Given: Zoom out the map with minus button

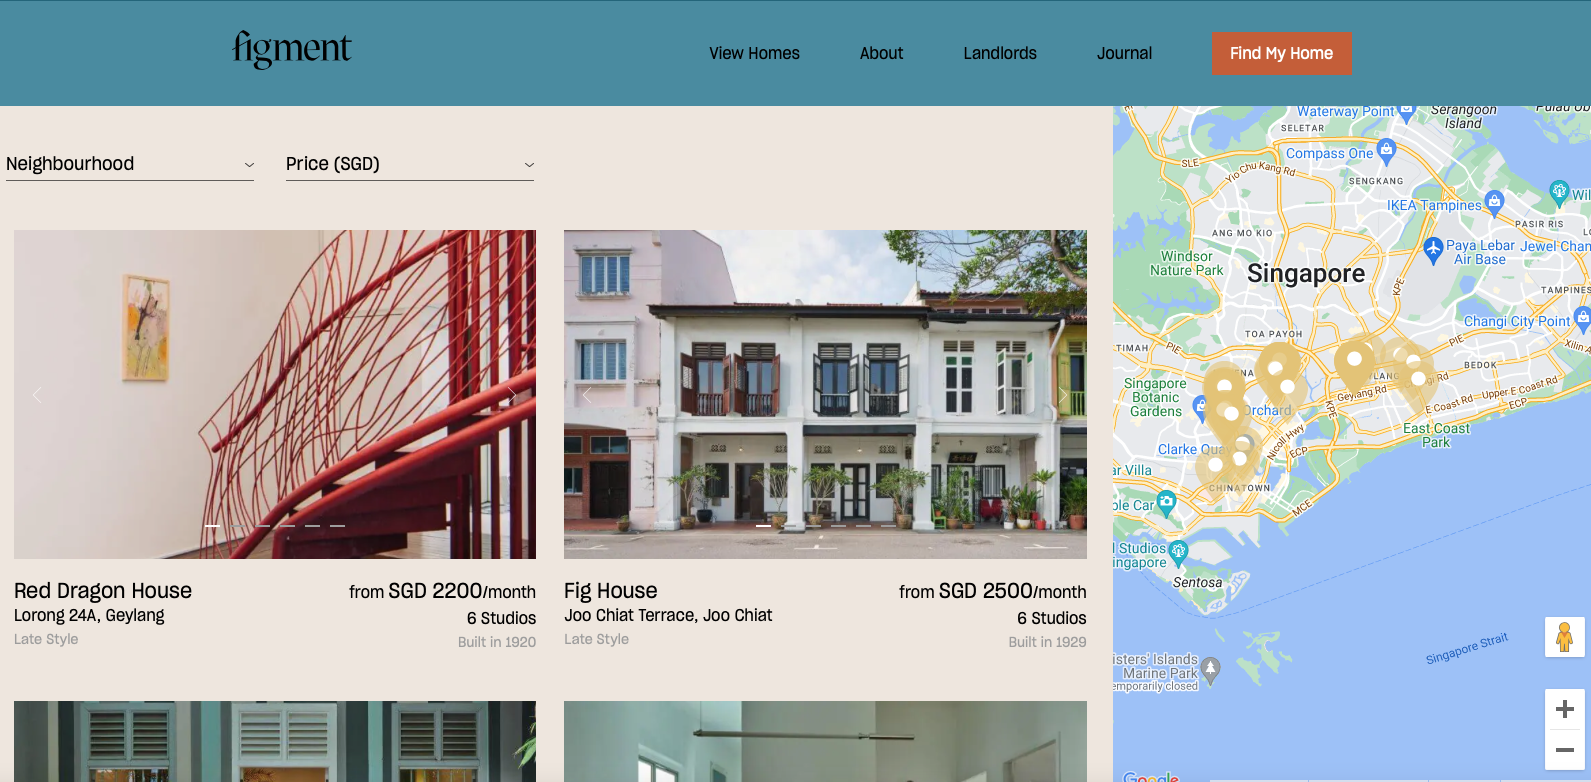Looking at the screenshot, I should point(1565,749).
